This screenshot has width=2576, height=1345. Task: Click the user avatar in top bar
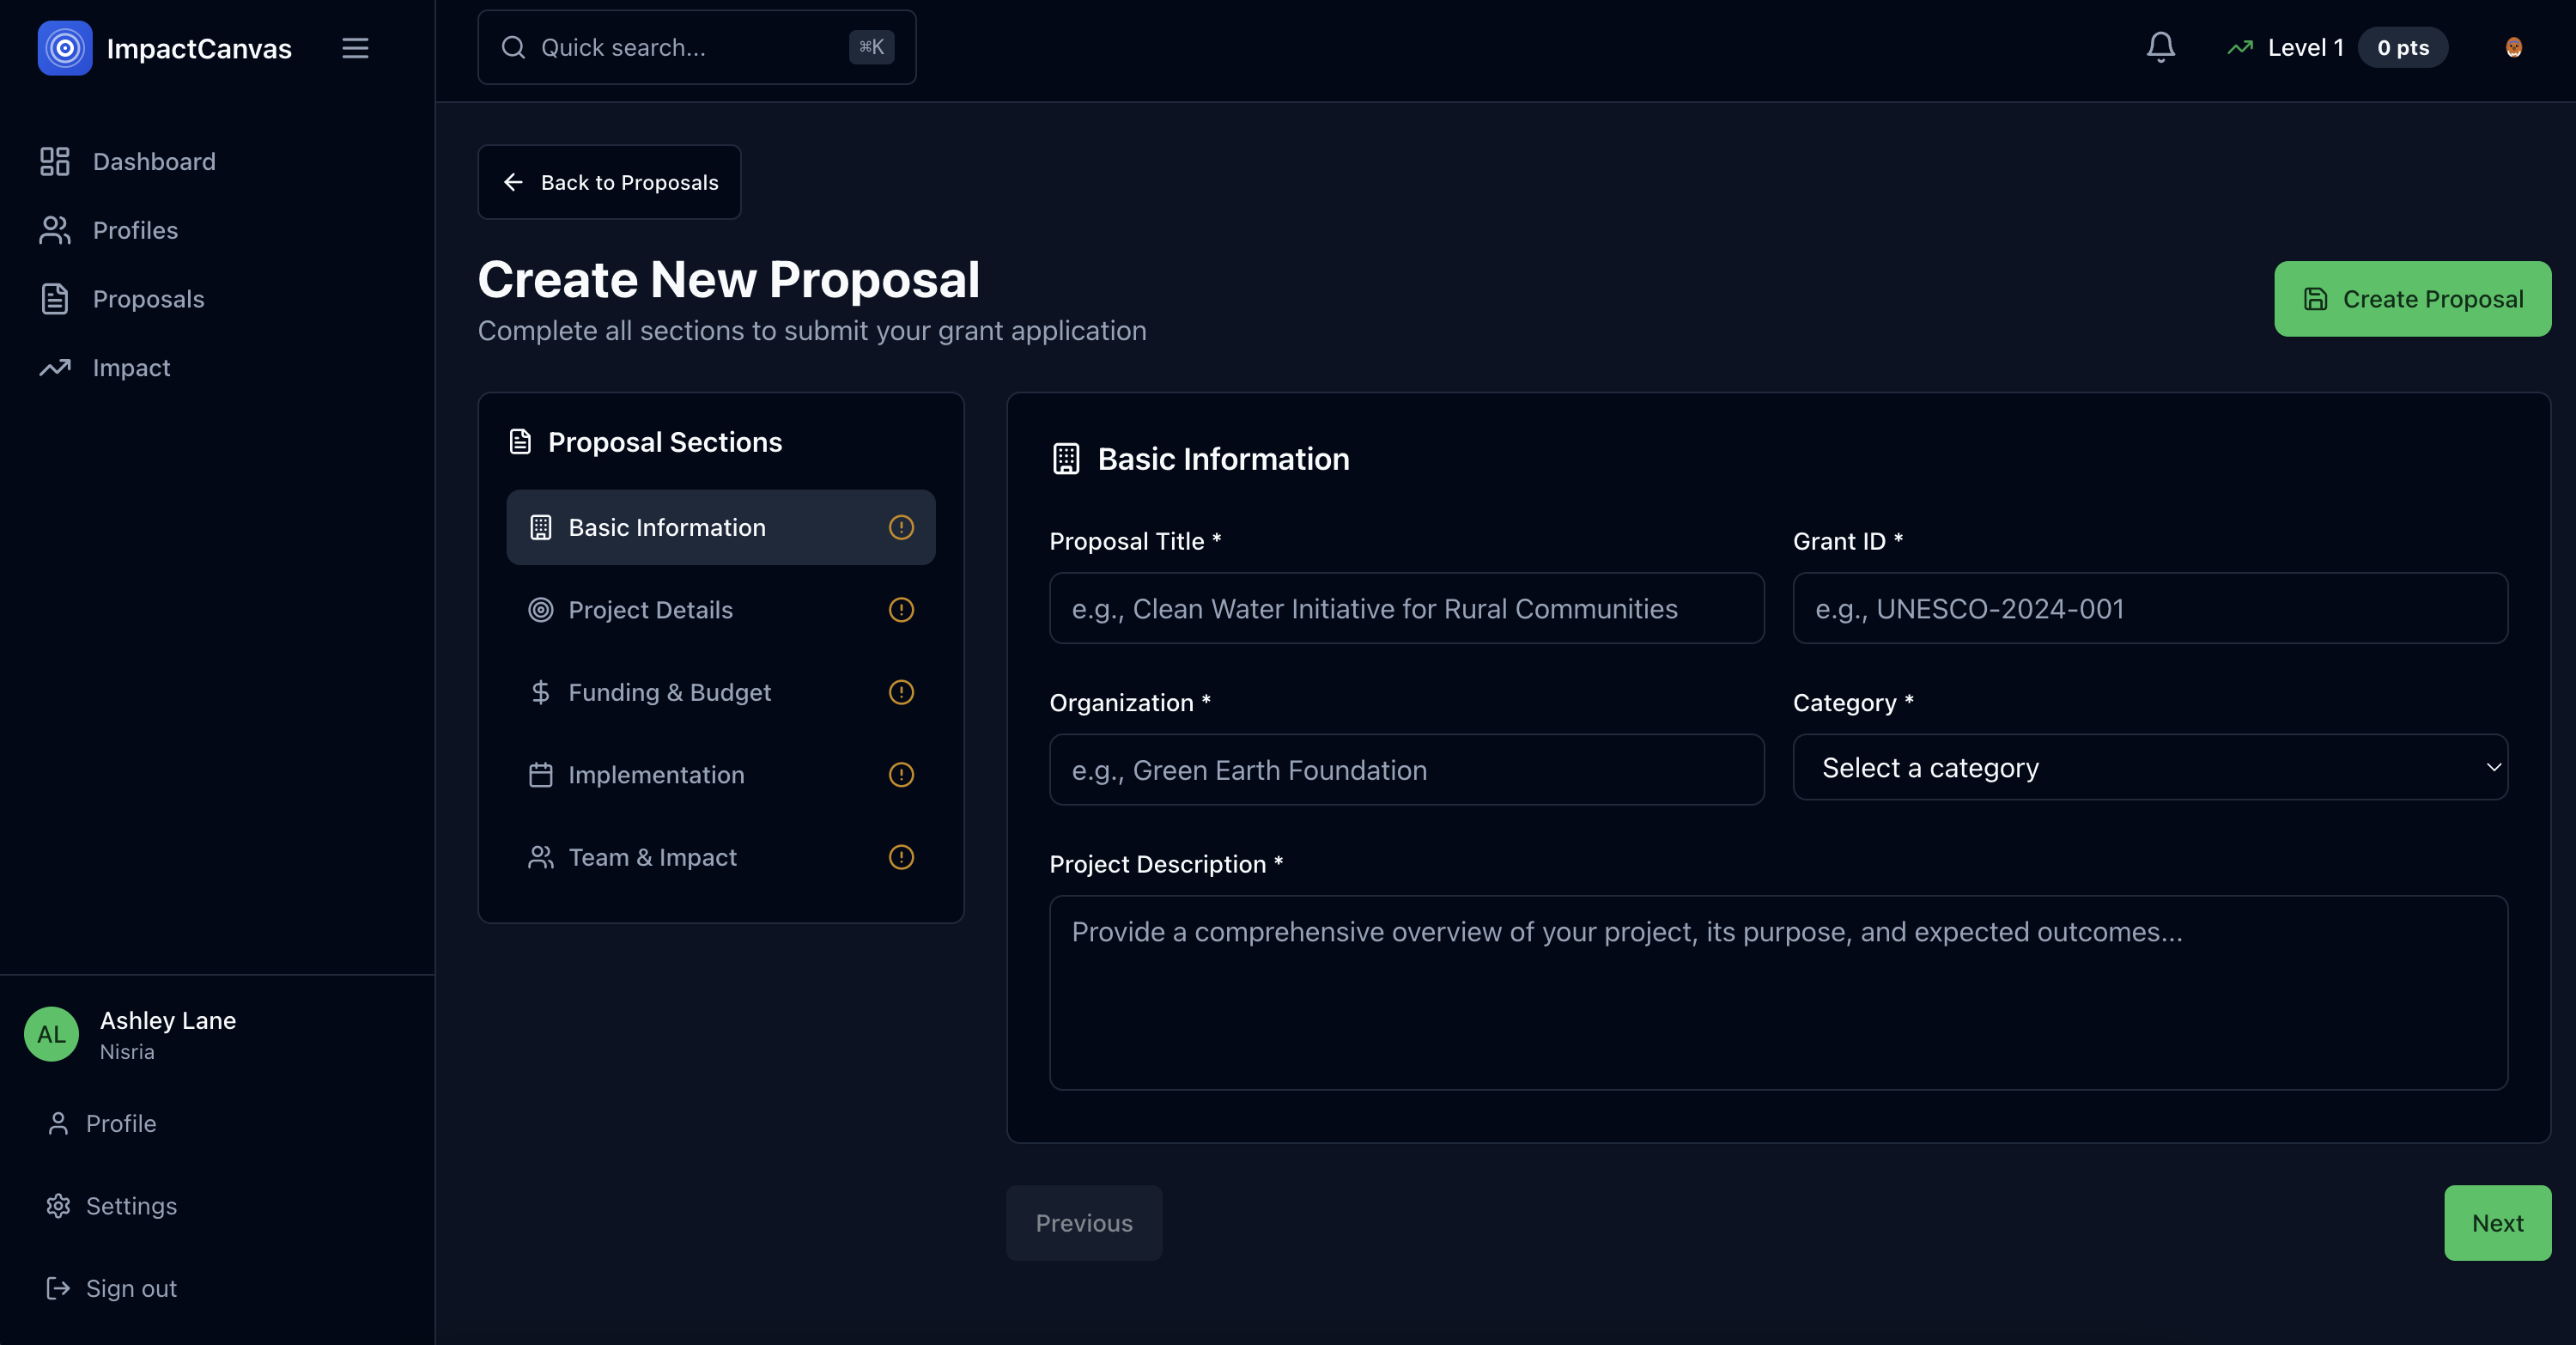pos(2513,47)
